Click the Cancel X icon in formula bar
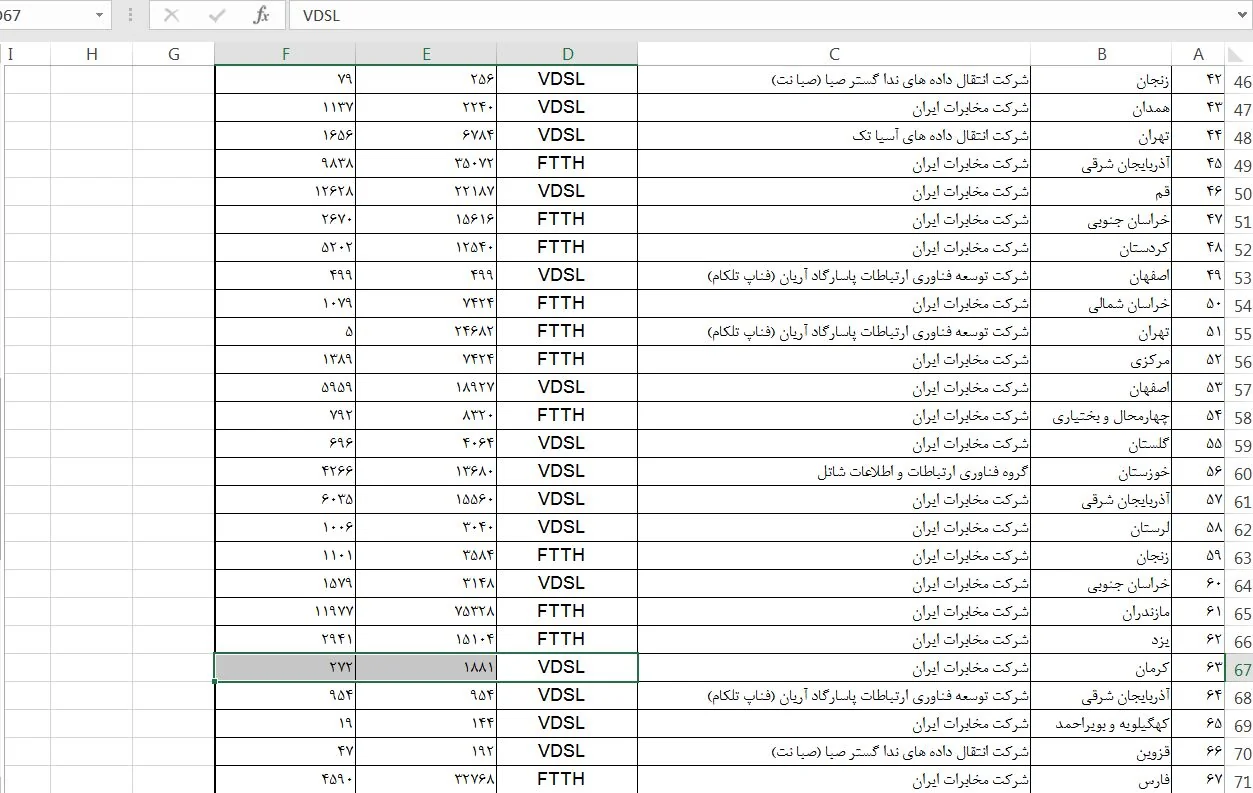 (171, 15)
